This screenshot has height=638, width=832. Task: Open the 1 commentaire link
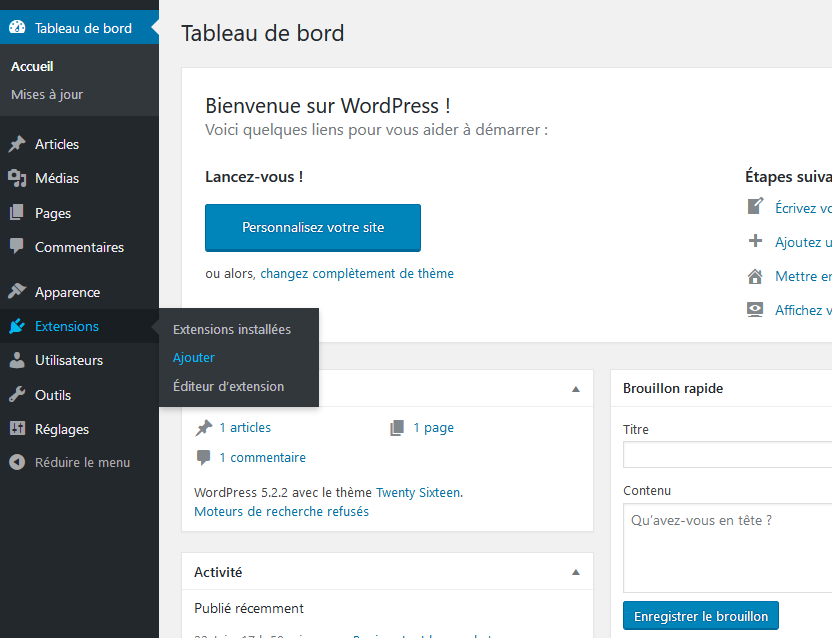[263, 458]
